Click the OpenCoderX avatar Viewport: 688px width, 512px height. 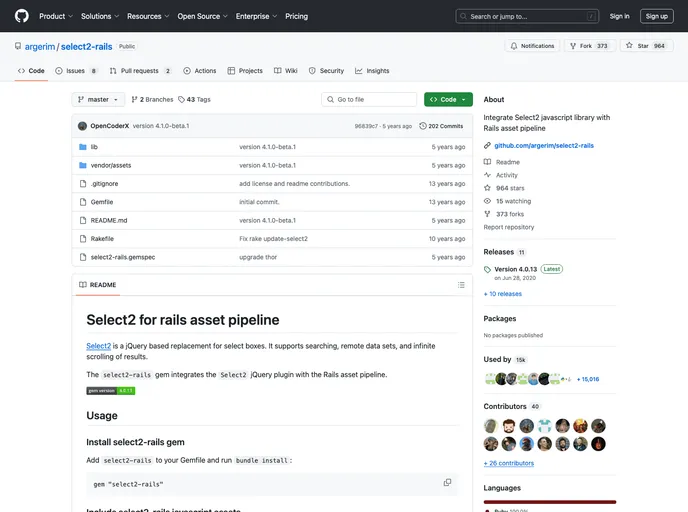[82, 126]
